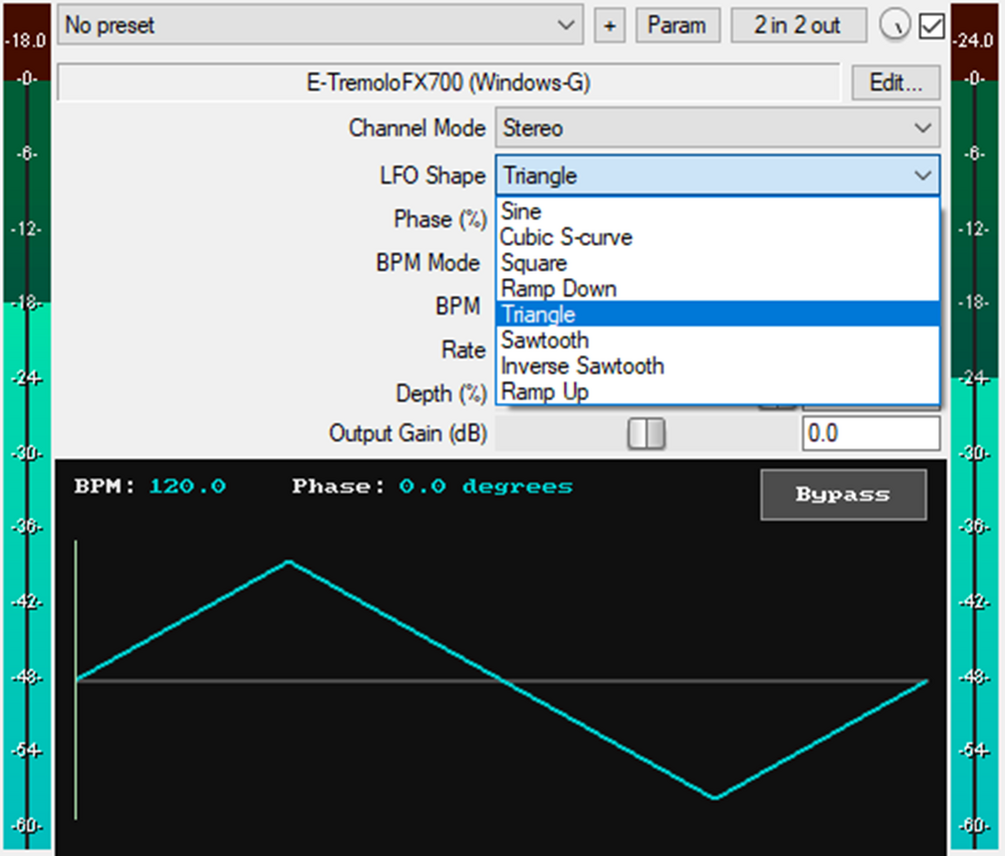Screen dimensions: 1005x856
Task: Click the plugin name E-TremoloFX700 field
Action: click(x=448, y=83)
